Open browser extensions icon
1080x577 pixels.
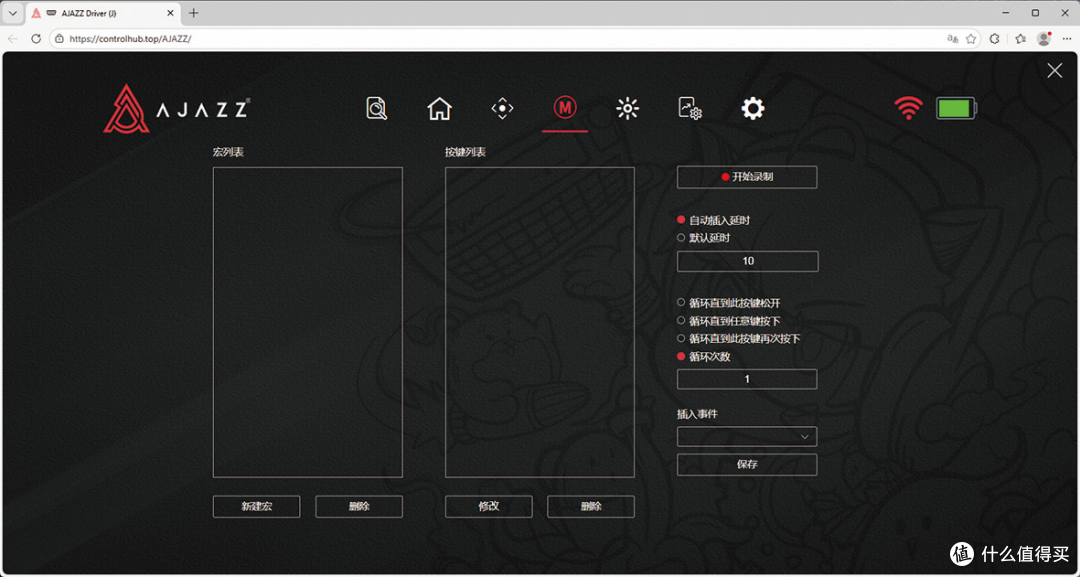pos(995,39)
